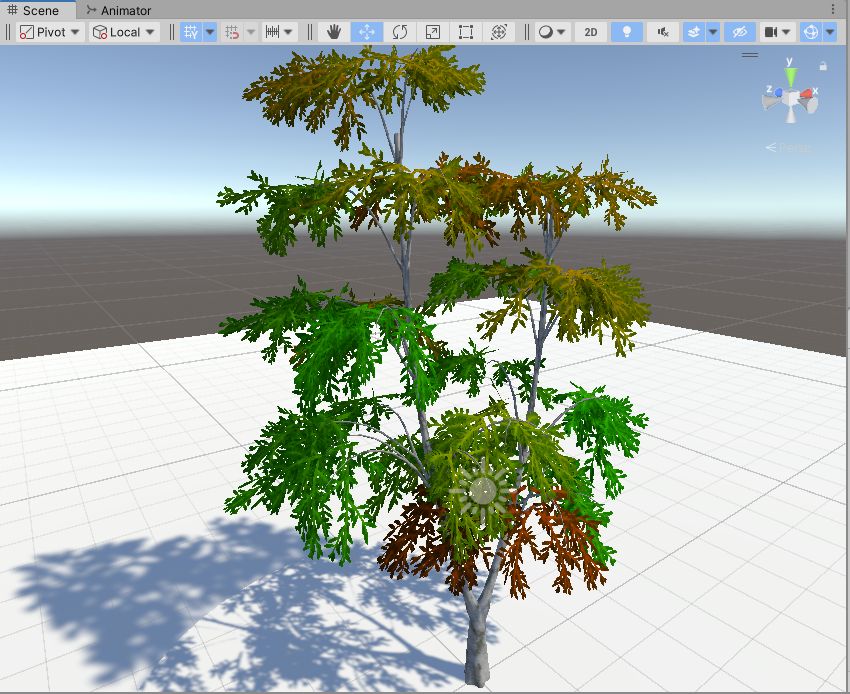Click the padlock to lock view rotation
850x694 pixels.
tap(824, 64)
